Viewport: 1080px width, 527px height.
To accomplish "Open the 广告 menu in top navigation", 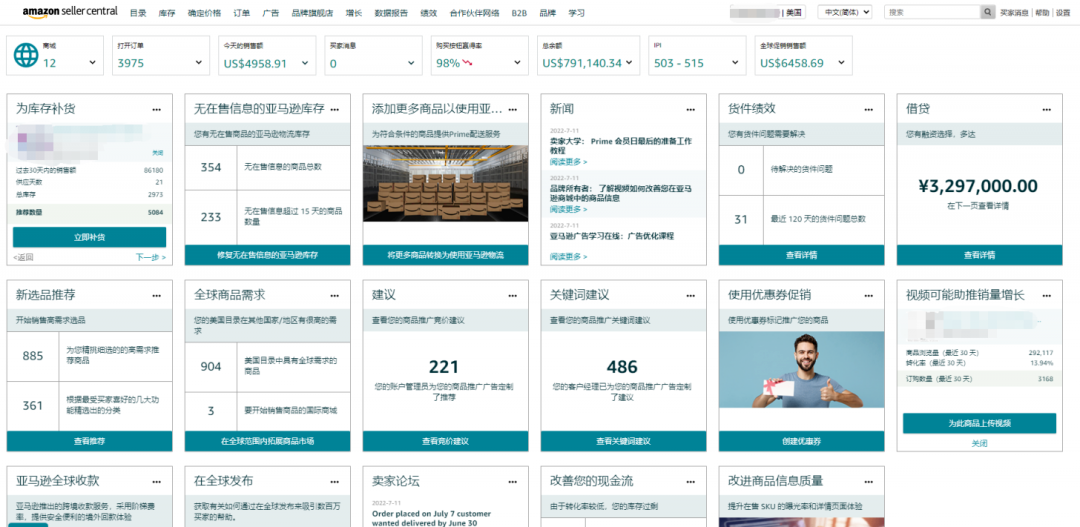I will click(x=270, y=13).
